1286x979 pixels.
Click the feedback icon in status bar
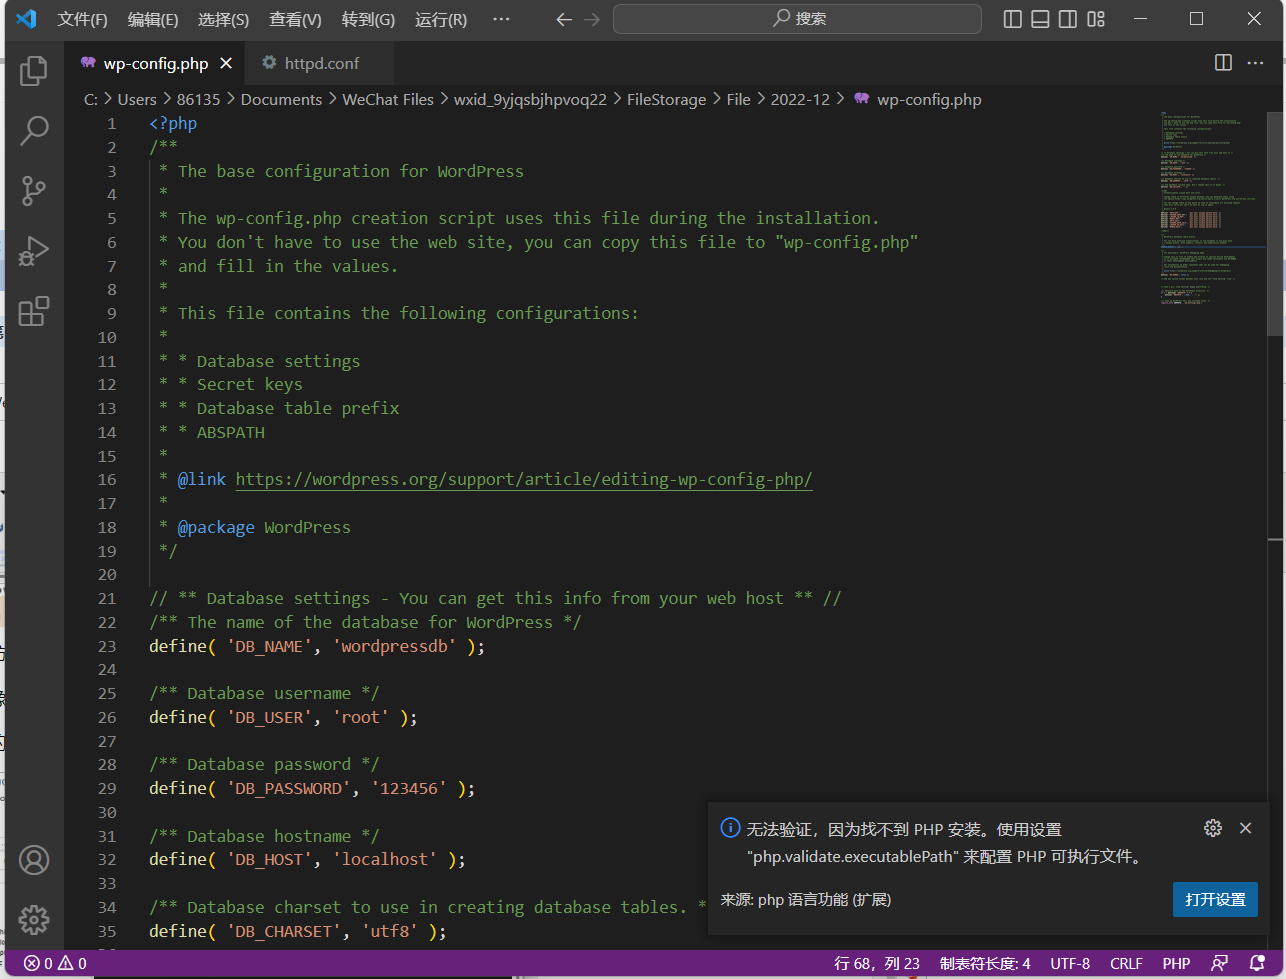(x=1220, y=964)
